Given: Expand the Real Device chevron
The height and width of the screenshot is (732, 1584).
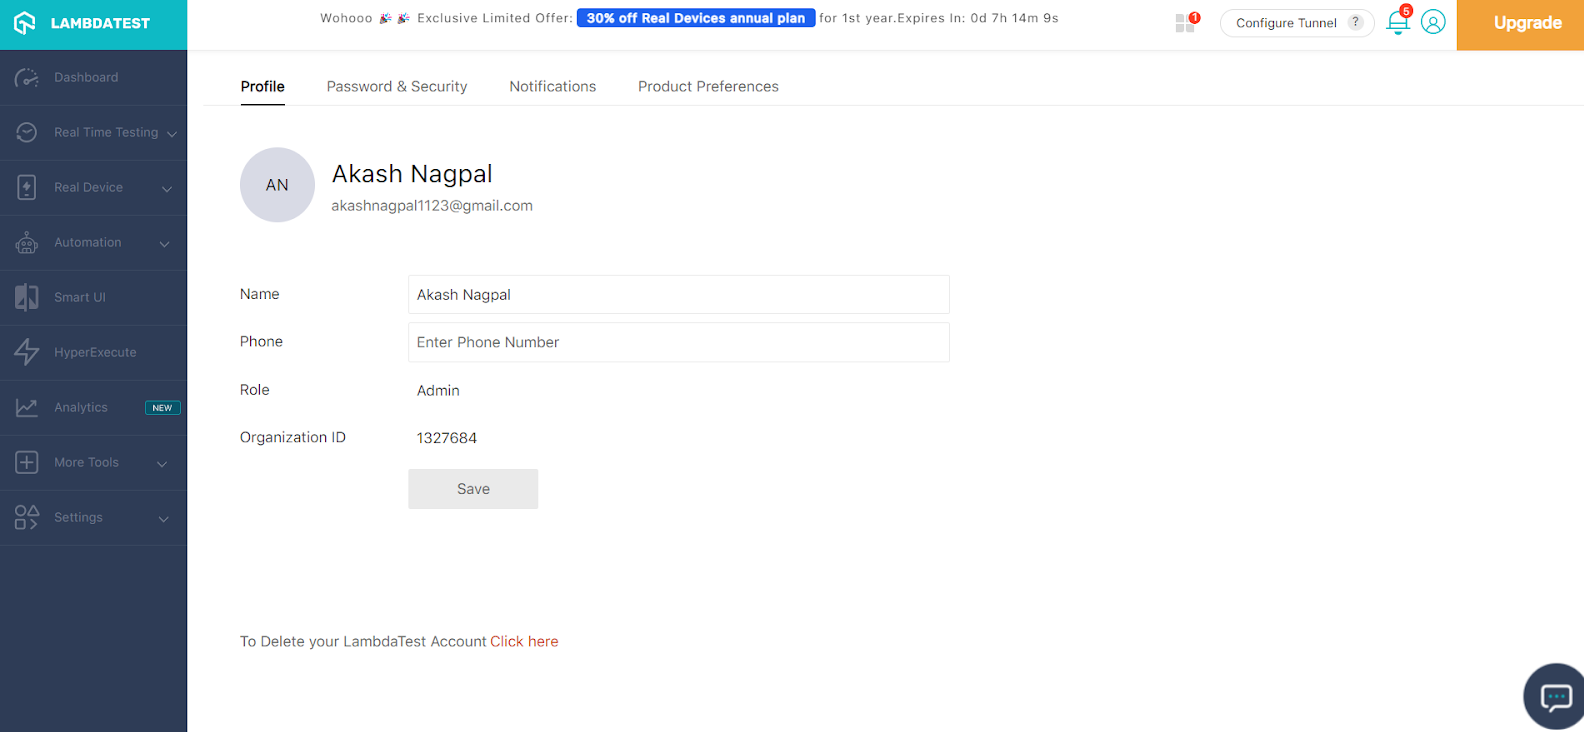Looking at the screenshot, I should (x=167, y=189).
